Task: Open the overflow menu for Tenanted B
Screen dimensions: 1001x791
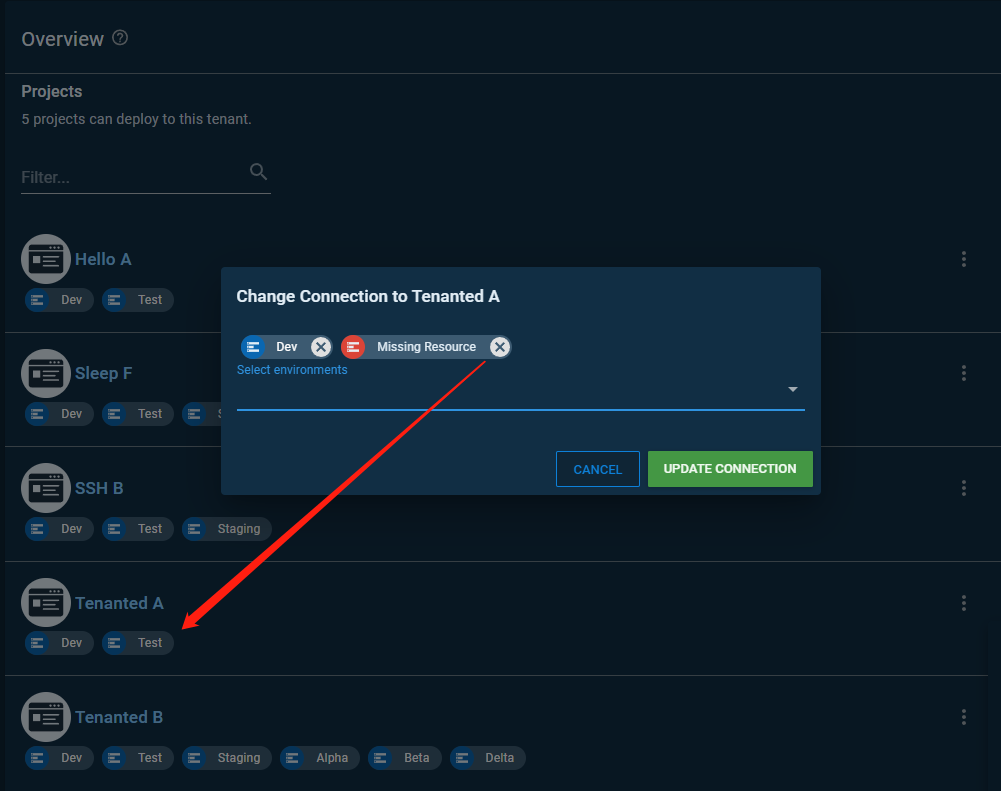Action: (x=963, y=716)
